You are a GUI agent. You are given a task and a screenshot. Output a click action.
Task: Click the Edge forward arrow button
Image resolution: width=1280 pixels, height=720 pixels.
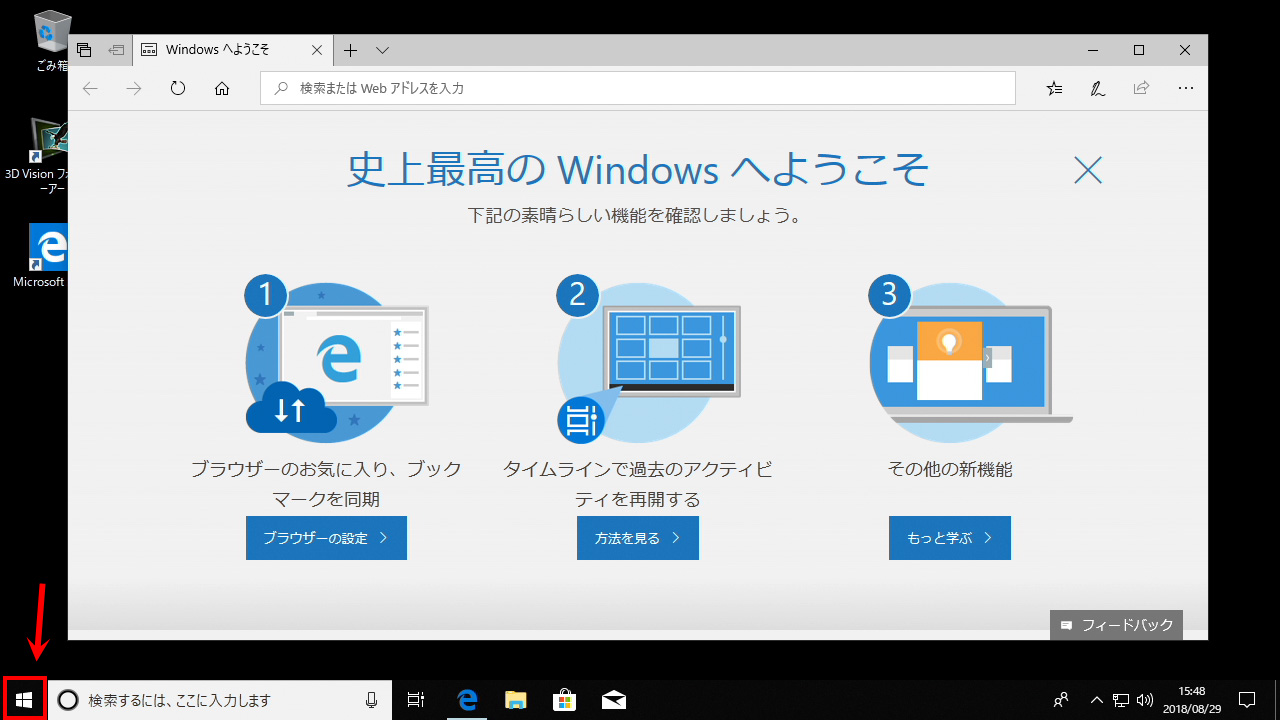pos(134,88)
